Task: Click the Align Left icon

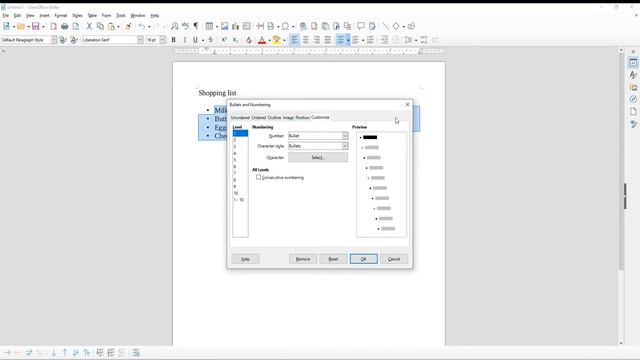Action: click(x=294, y=40)
